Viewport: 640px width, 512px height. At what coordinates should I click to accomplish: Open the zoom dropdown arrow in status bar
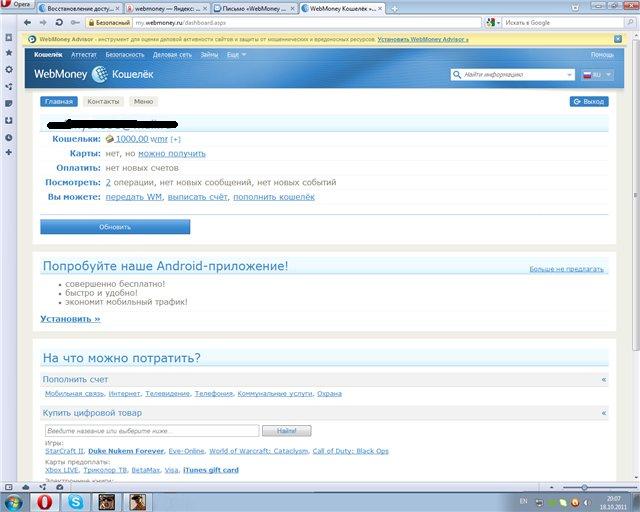tap(551, 487)
